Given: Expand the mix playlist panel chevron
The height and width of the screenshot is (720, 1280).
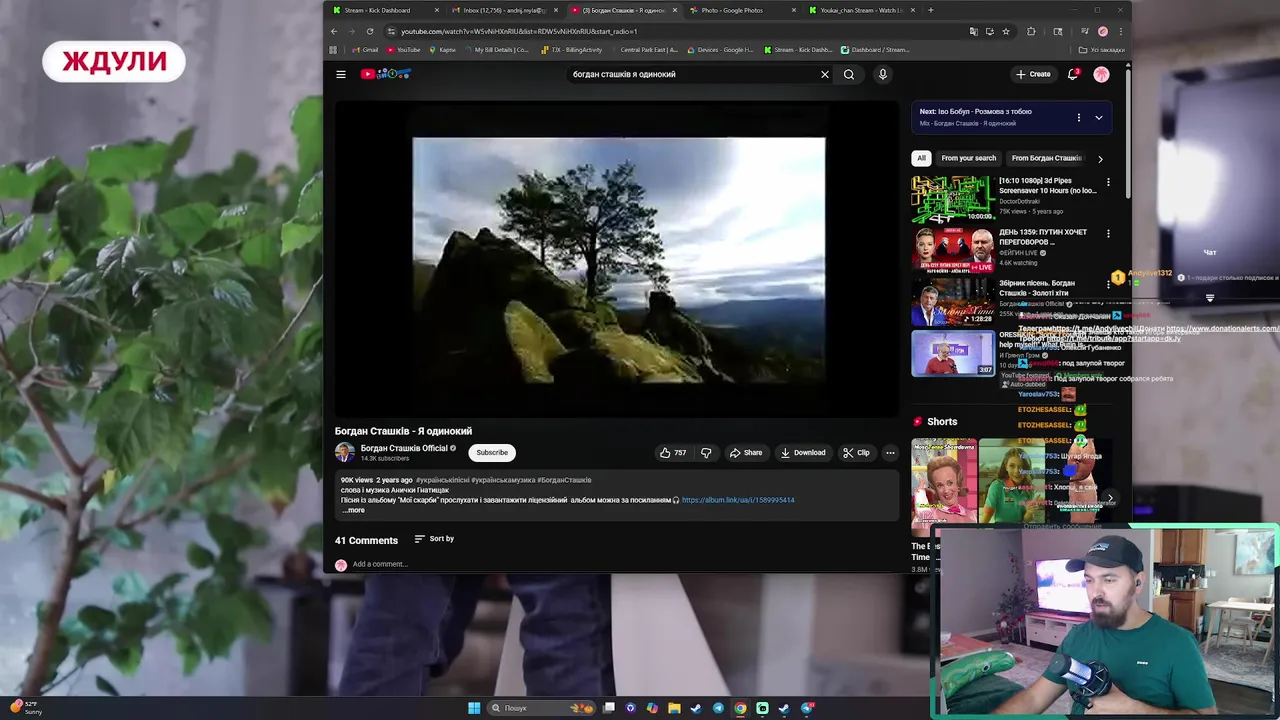Looking at the screenshot, I should tap(1098, 117).
